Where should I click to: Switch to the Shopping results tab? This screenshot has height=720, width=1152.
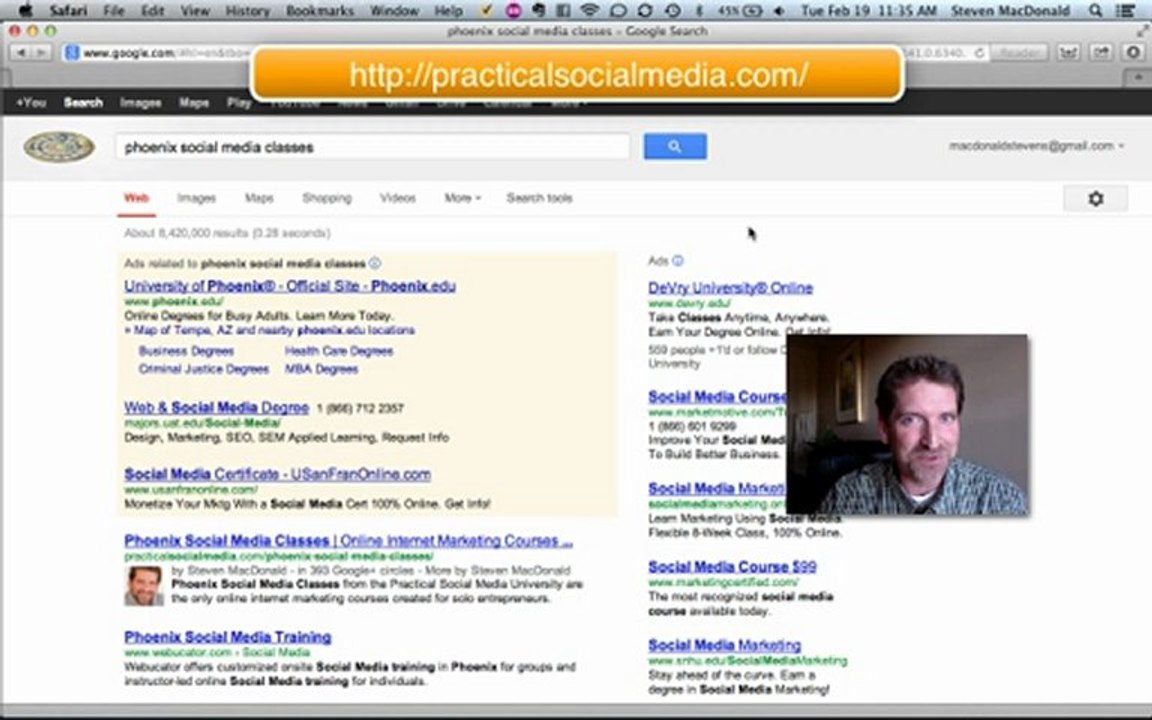[x=327, y=198]
